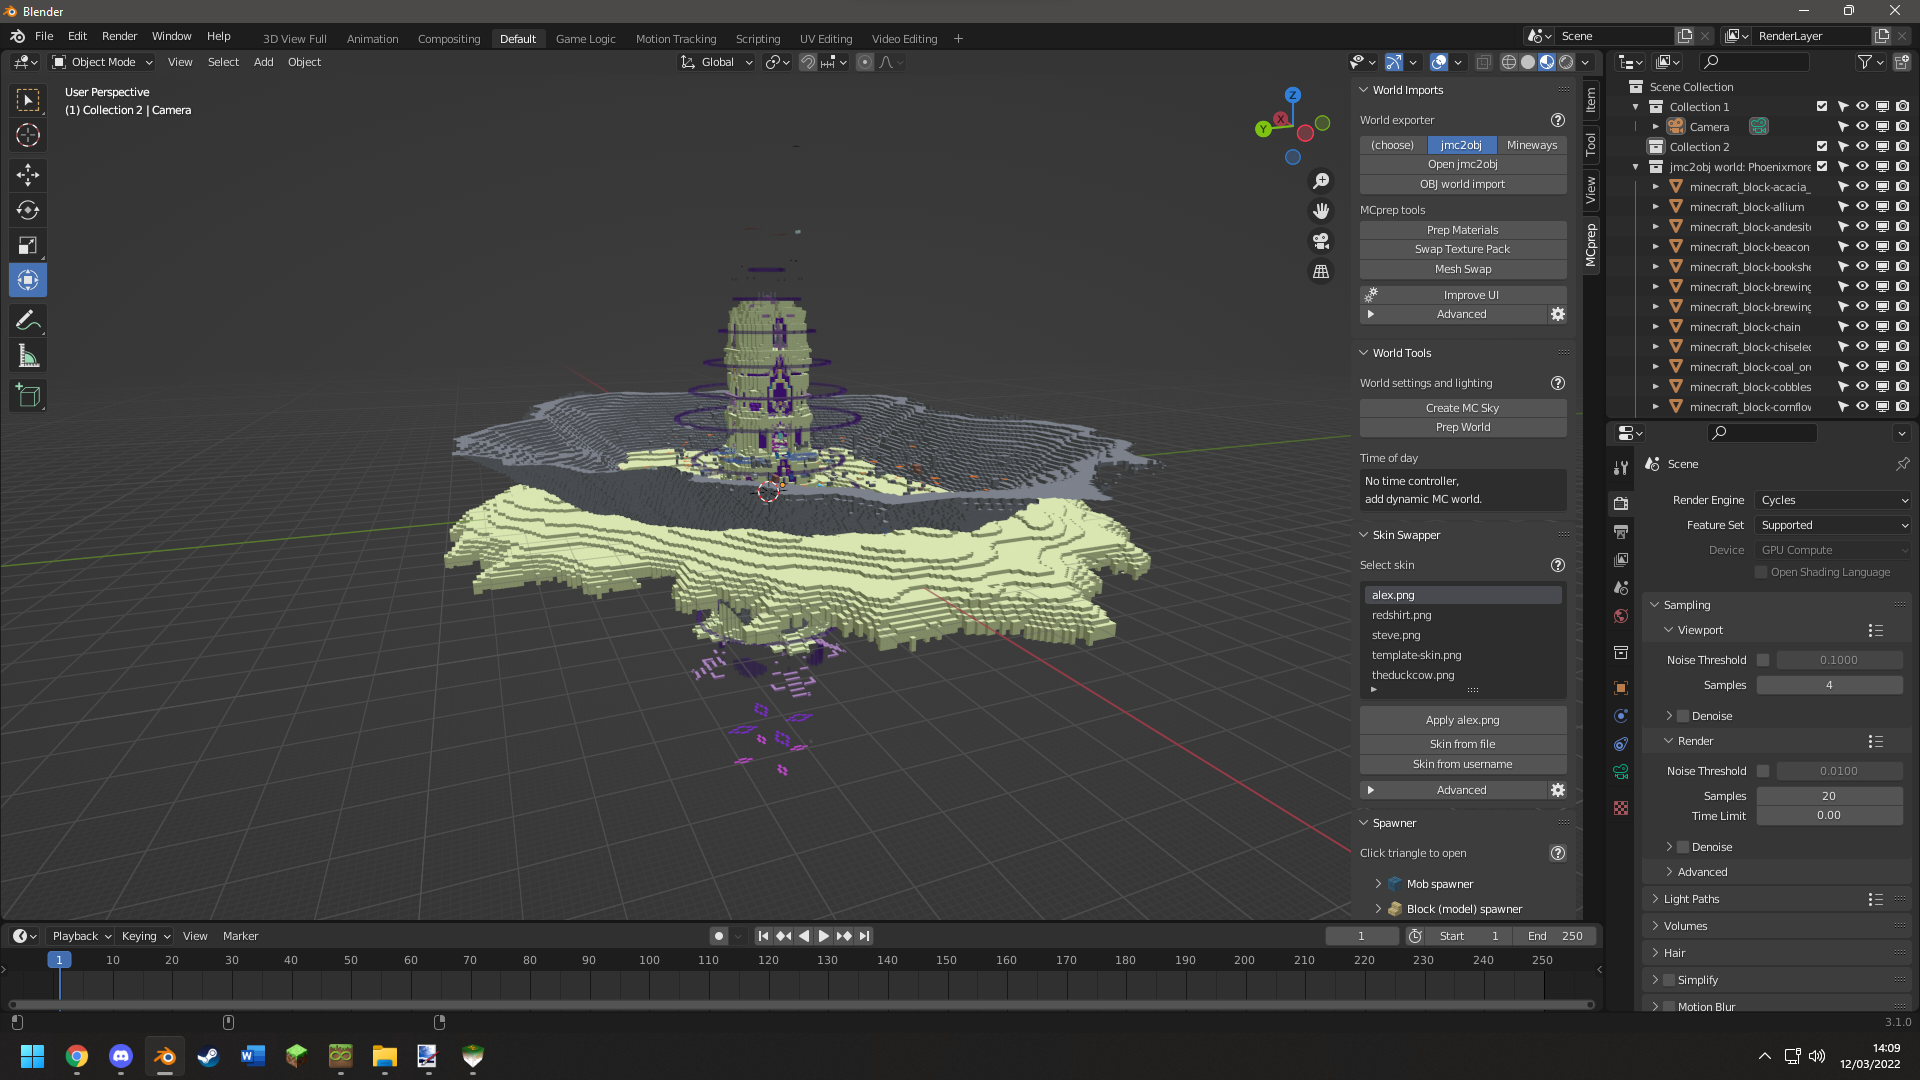This screenshot has width=1920, height=1080.
Task: Enable Open Shading Language
Action: click(1759, 571)
